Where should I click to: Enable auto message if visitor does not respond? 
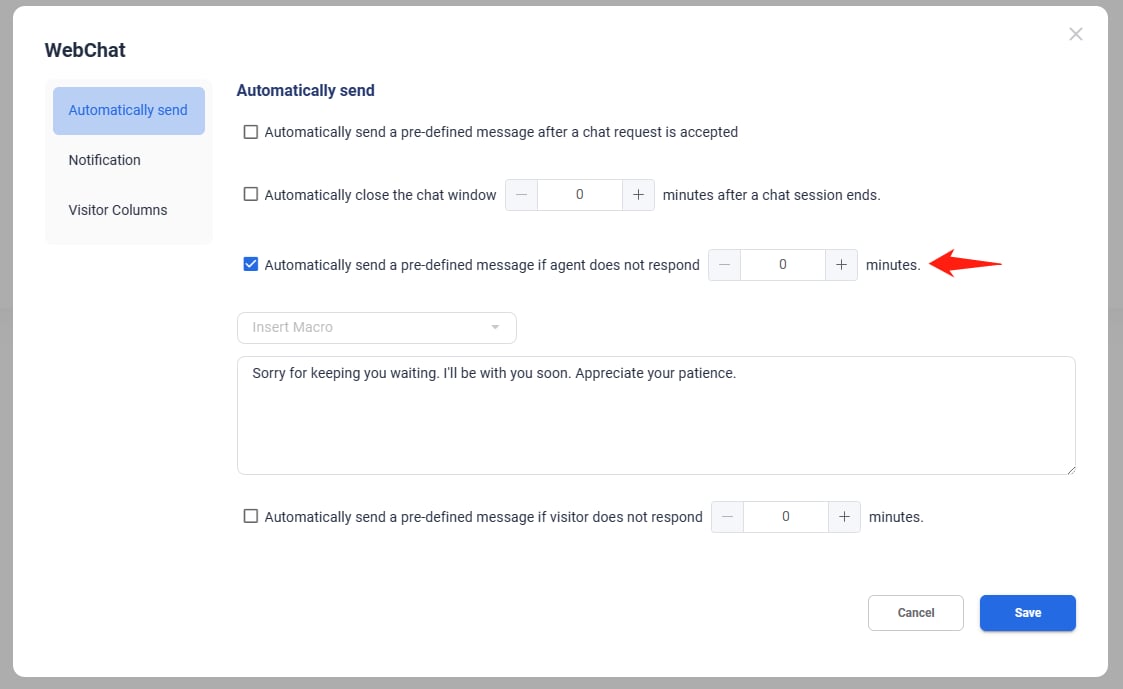pos(251,517)
